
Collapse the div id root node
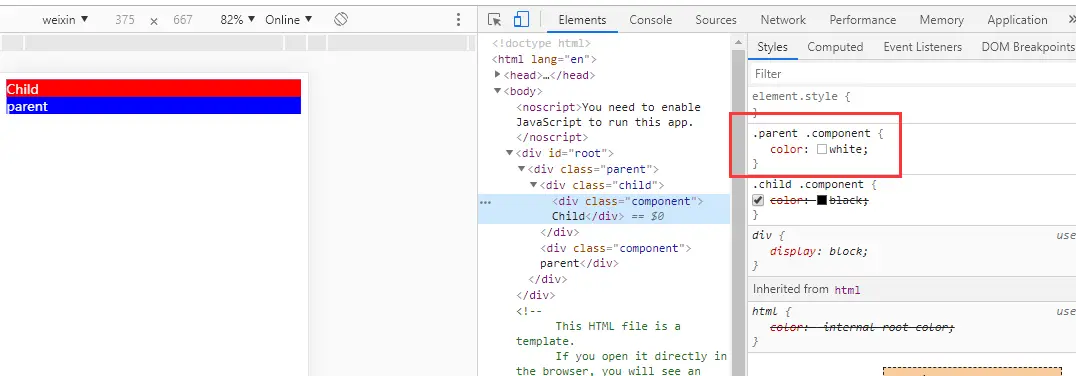tap(509, 153)
